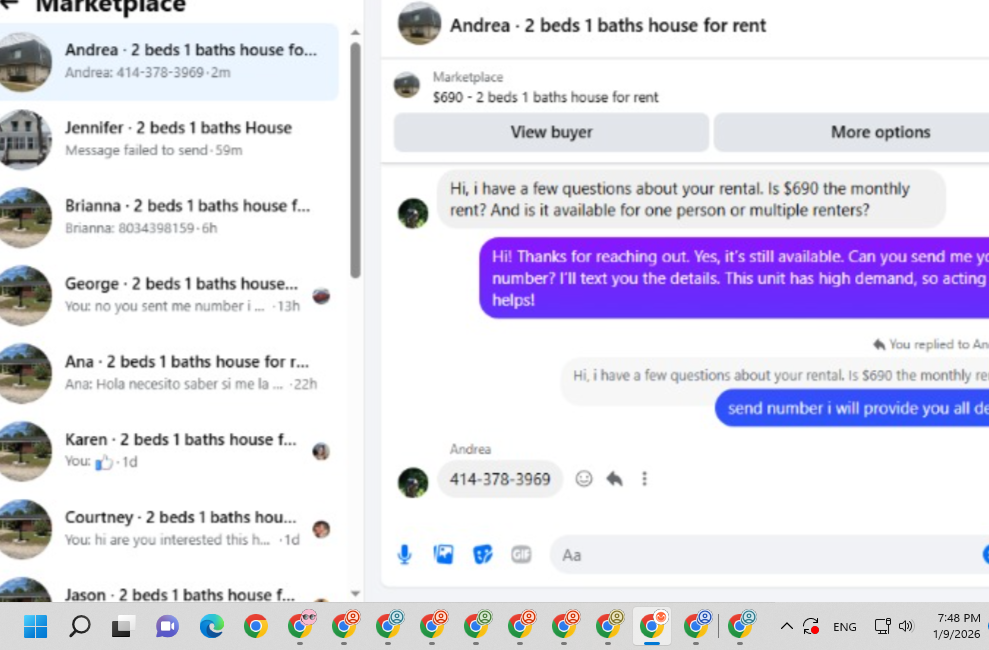The height and width of the screenshot is (650, 989).
Task: Open the Windows Start menu
Action: pyautogui.click(x=35, y=626)
